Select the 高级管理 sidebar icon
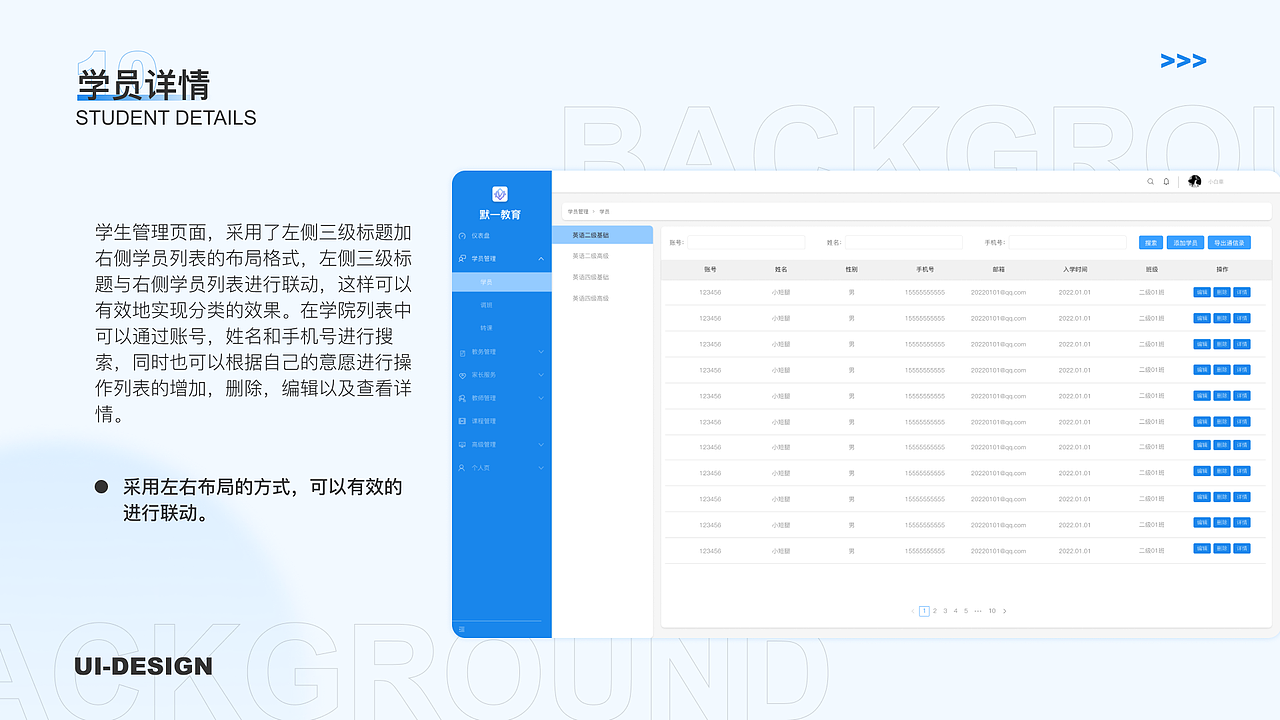 click(x=460, y=444)
